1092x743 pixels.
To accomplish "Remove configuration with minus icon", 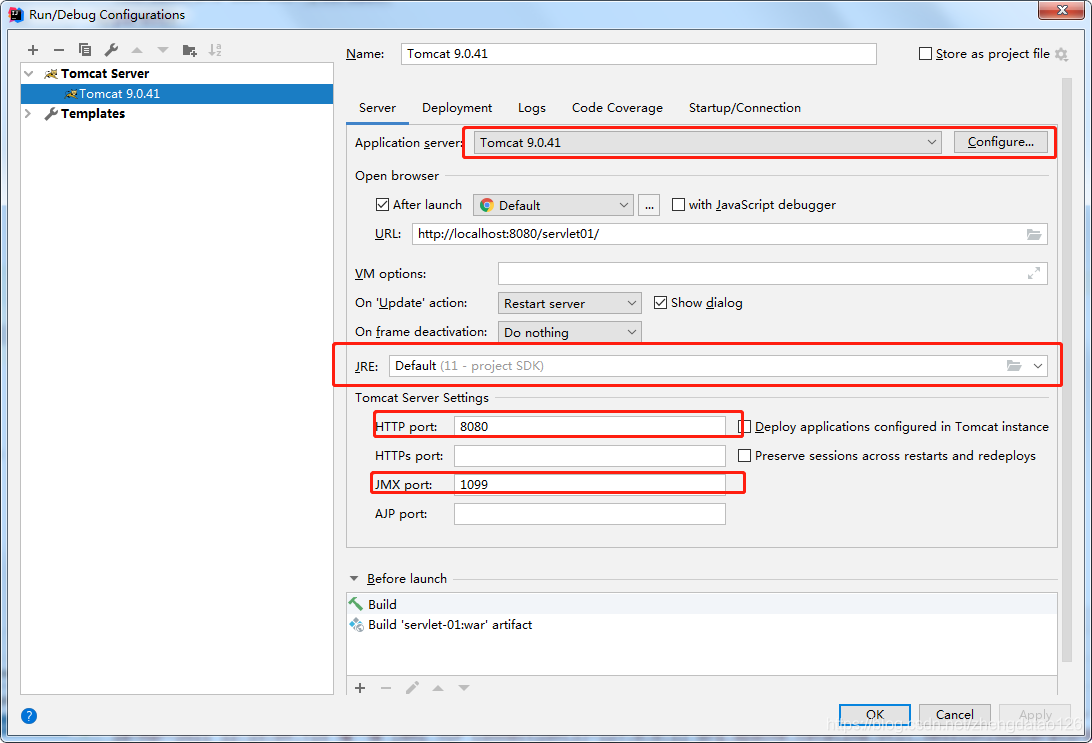I will pyautogui.click(x=58, y=50).
